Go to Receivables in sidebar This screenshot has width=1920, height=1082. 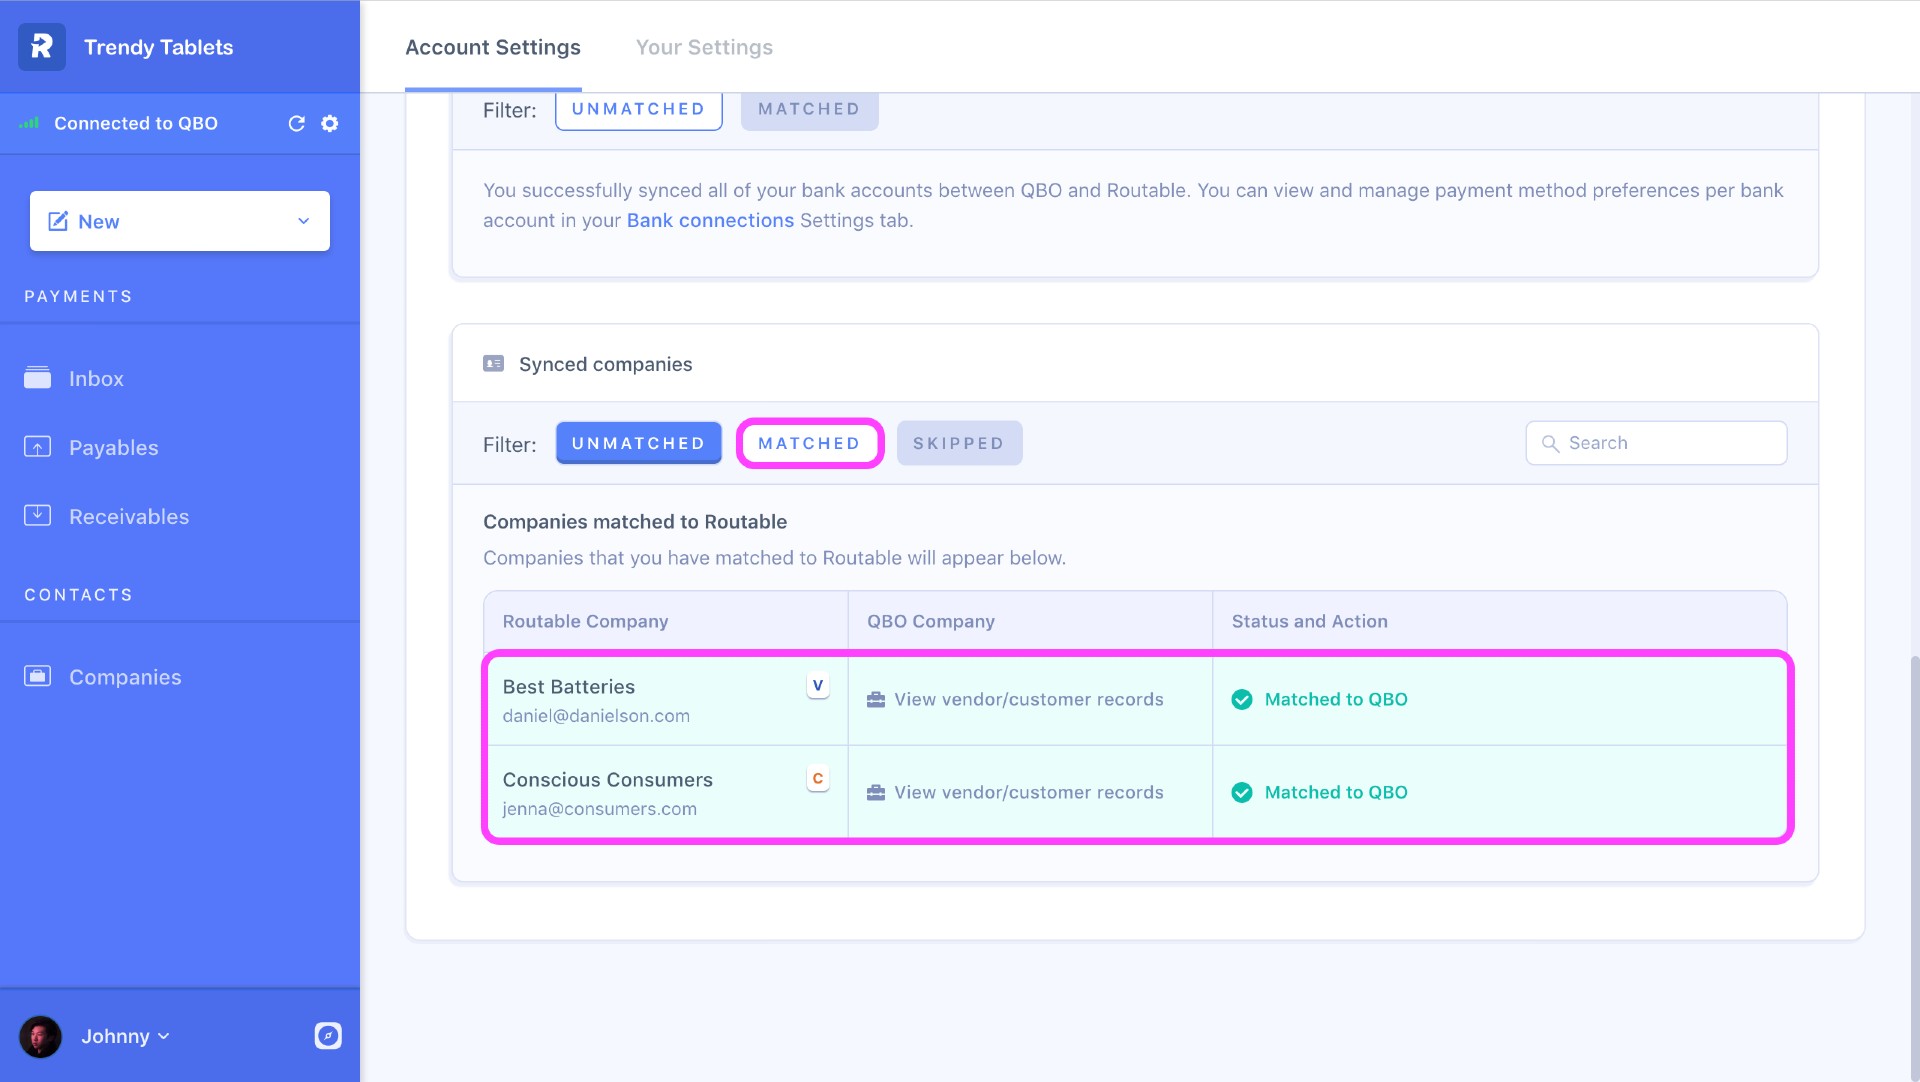(128, 517)
